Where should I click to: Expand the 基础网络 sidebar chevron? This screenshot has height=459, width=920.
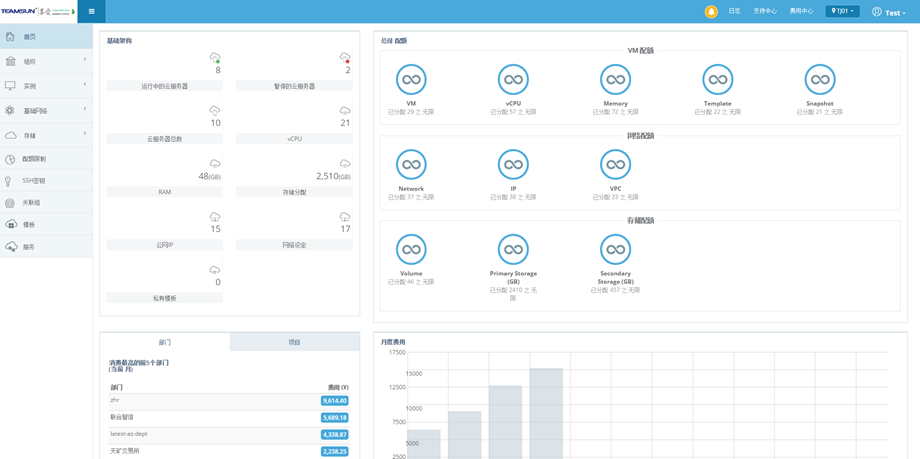pos(84,109)
